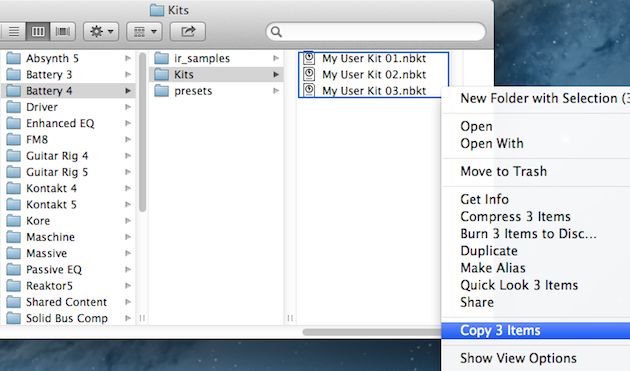The width and height of the screenshot is (630, 371).
Task: Click the Kore folder icon
Action: pyautogui.click(x=14, y=221)
